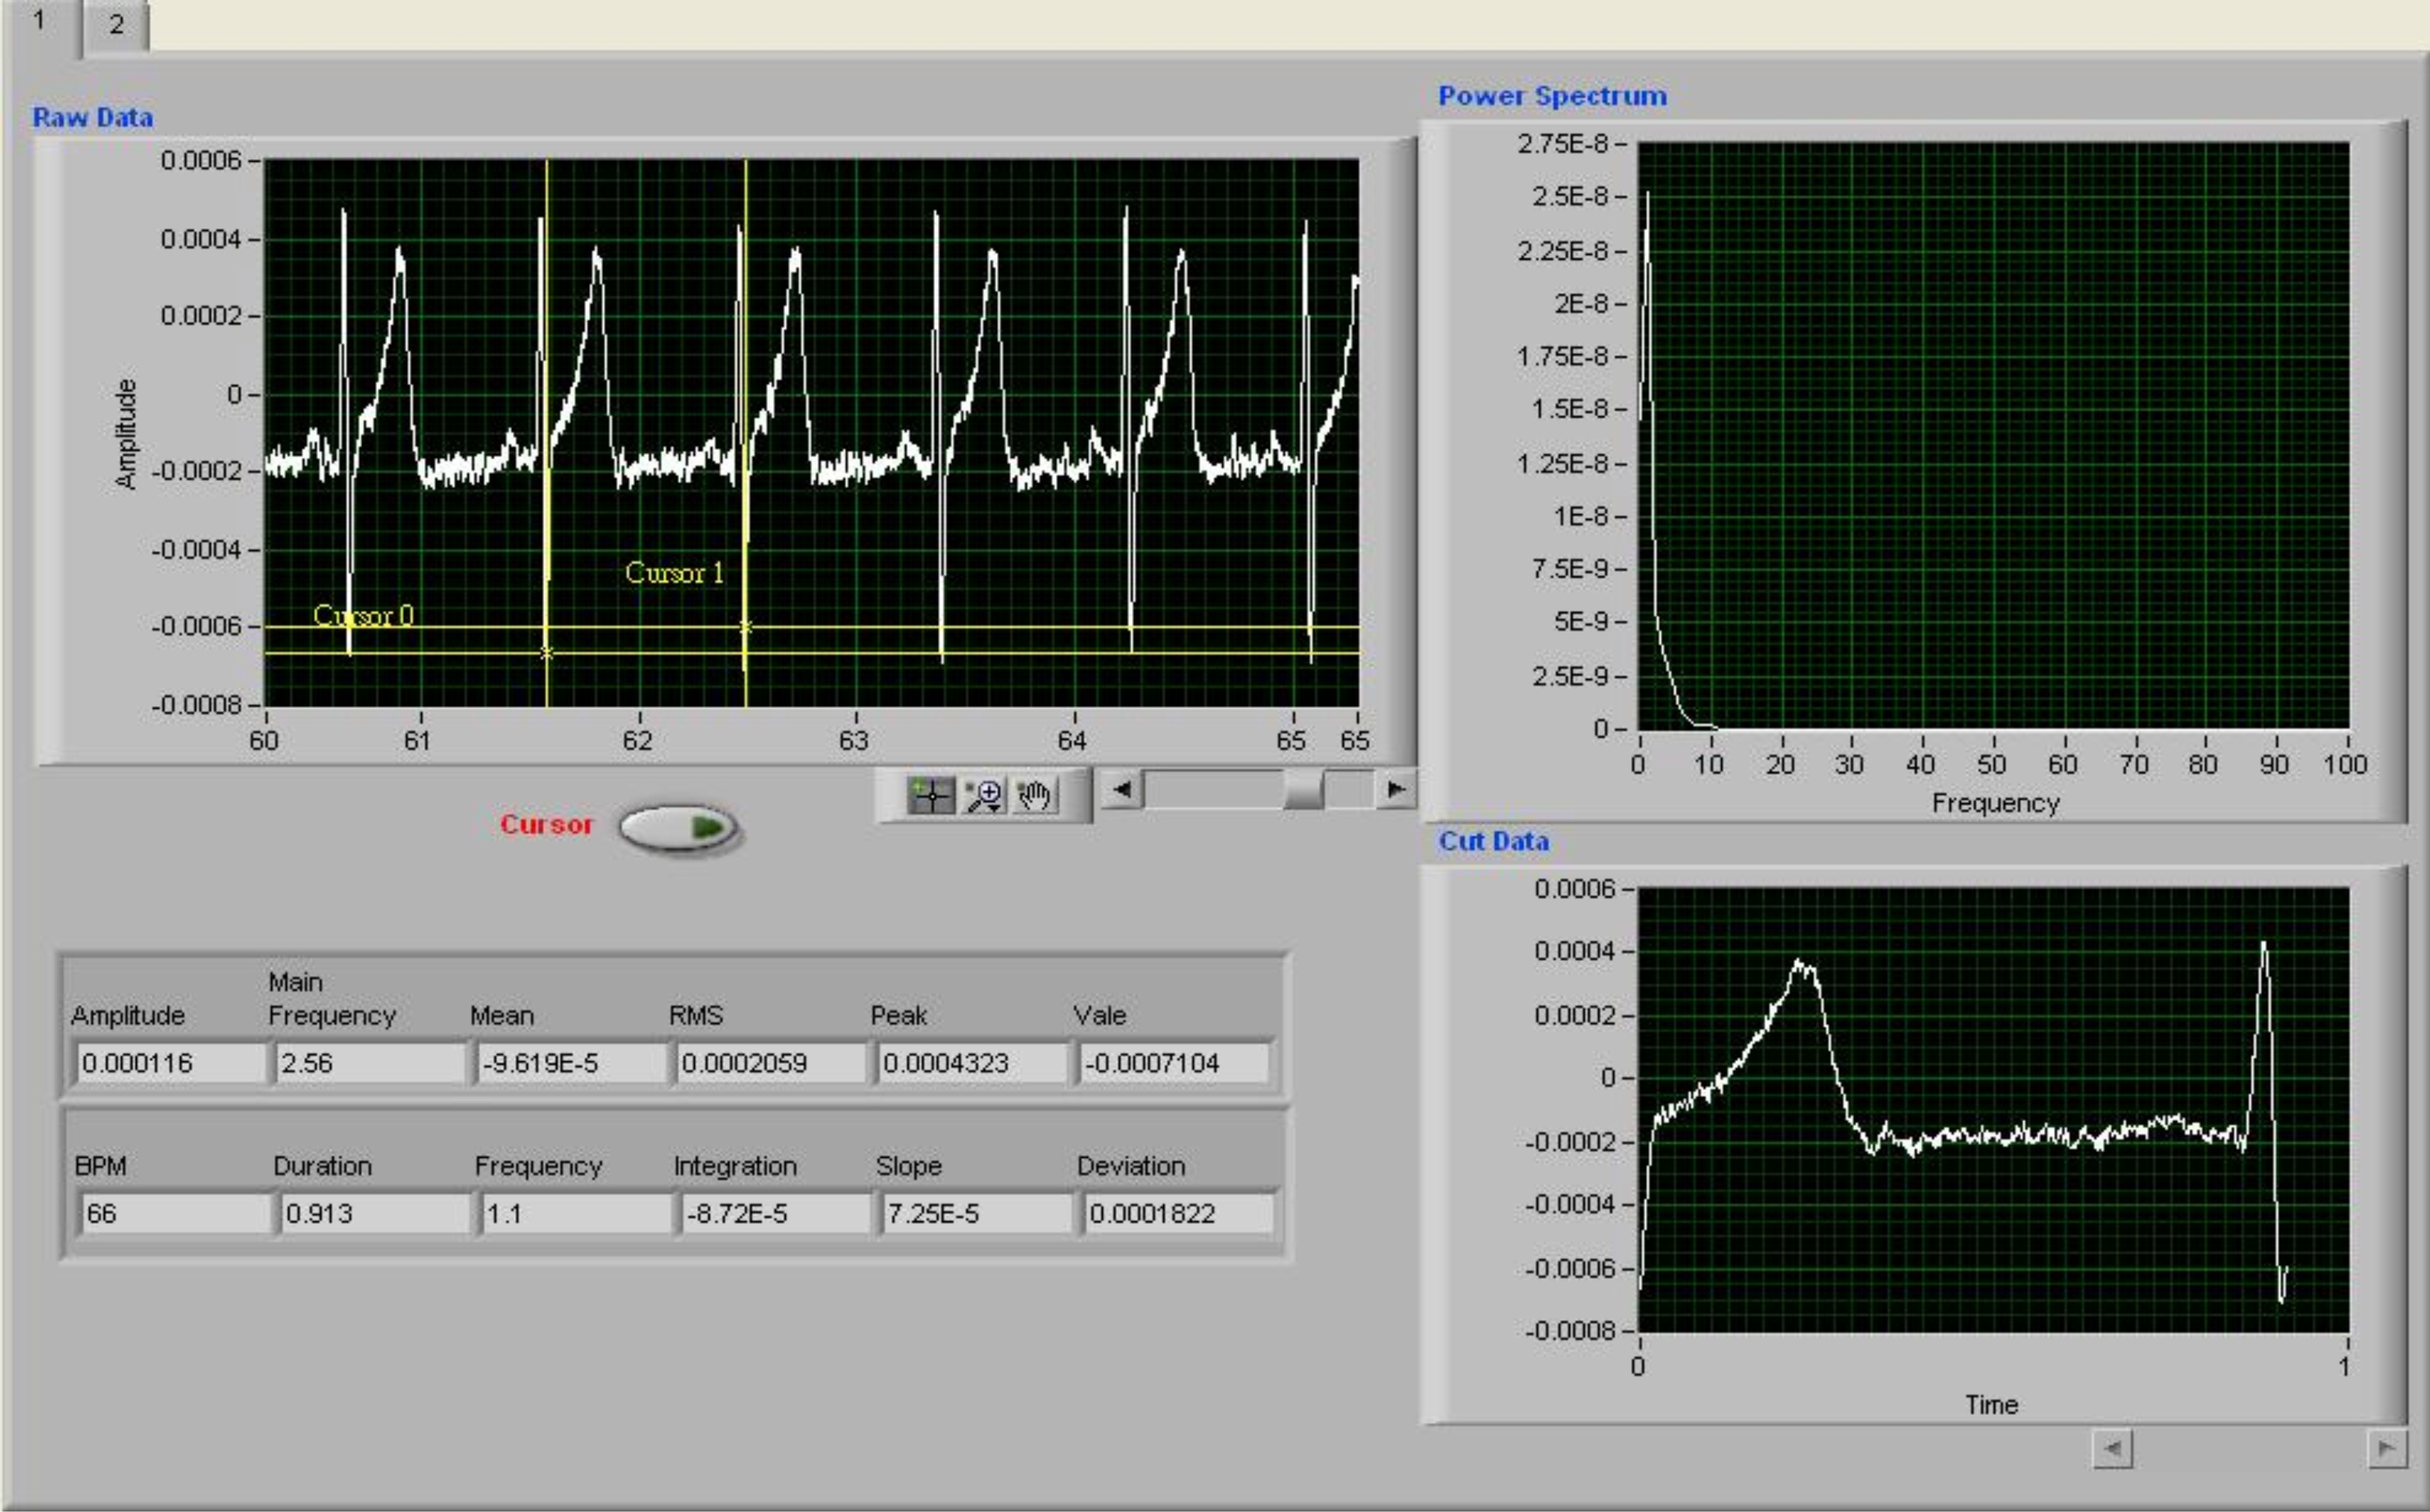Click the Power Spectrum graph title
This screenshot has width=2430, height=1512.
click(x=1552, y=96)
